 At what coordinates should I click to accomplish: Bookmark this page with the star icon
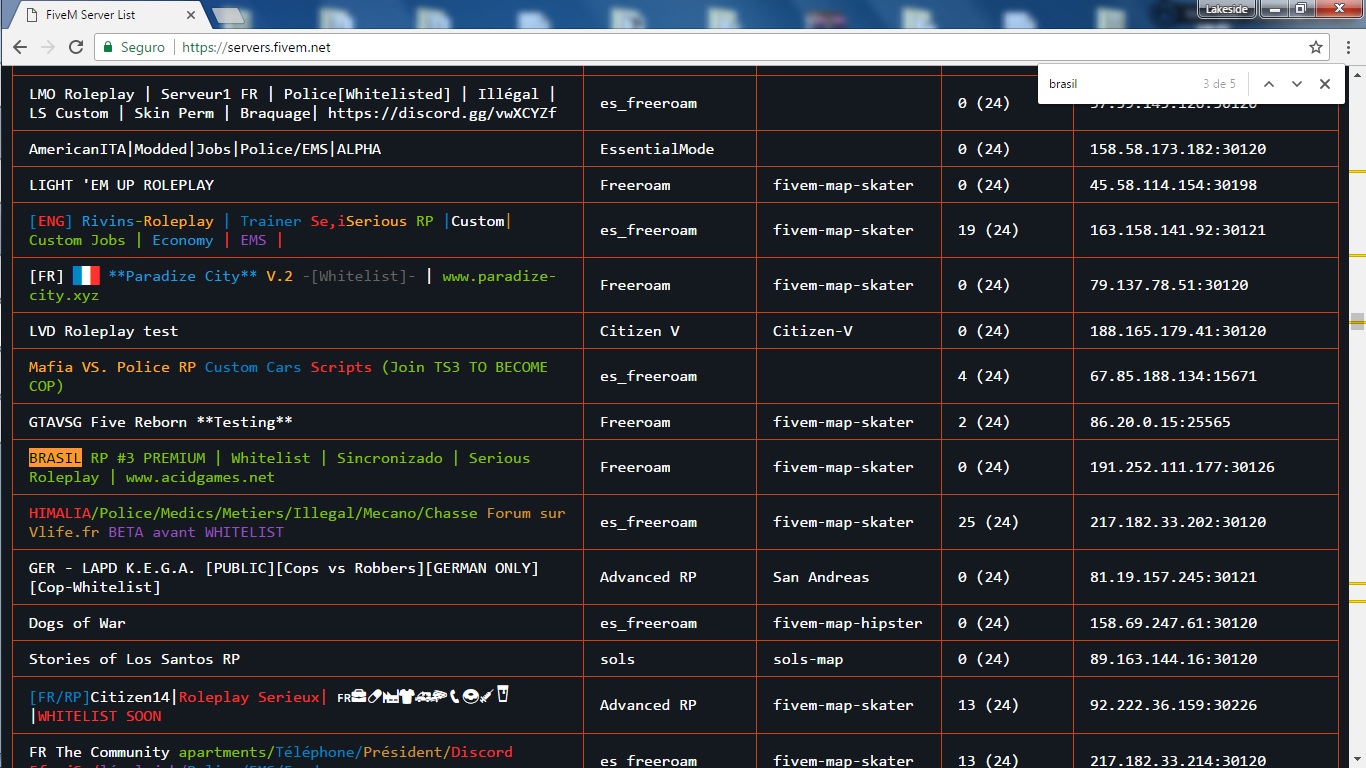coord(1316,47)
